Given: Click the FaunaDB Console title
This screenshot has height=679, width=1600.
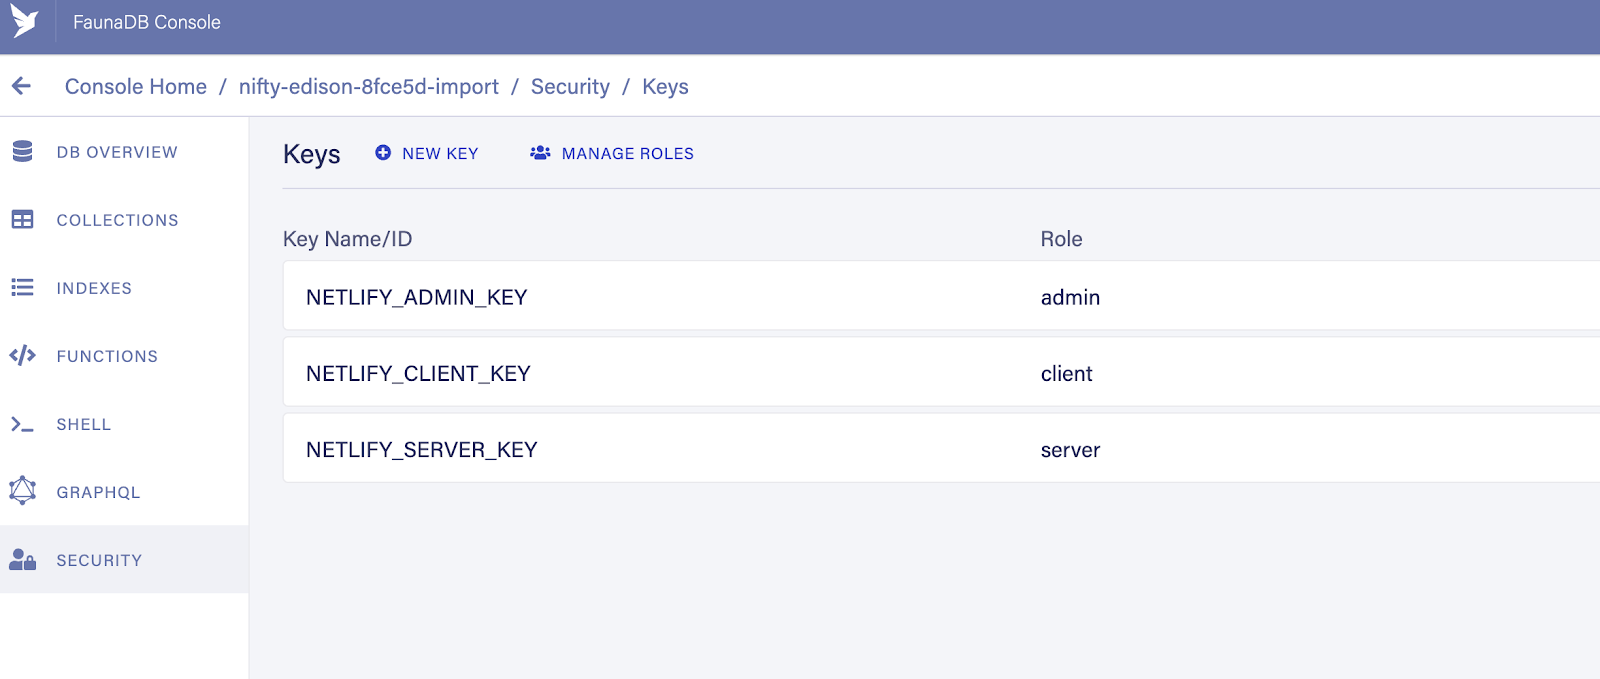Looking at the screenshot, I should pos(147,22).
